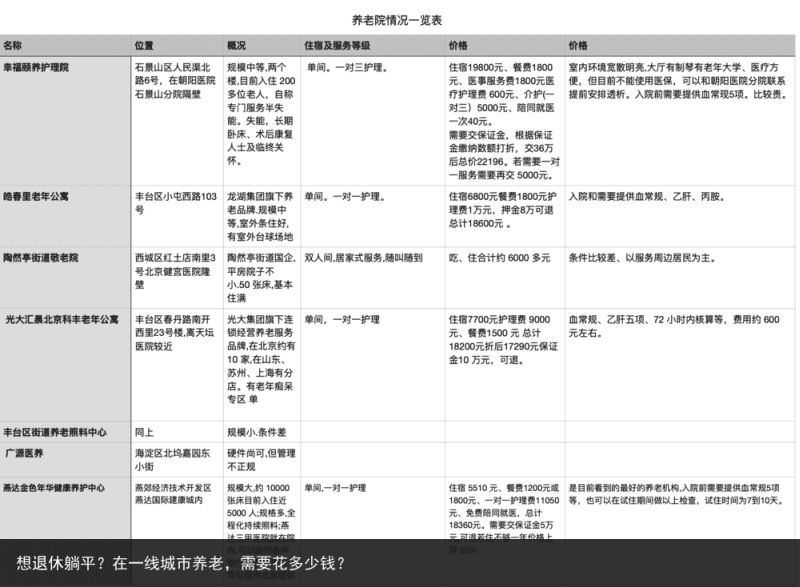Click the row name 陶然亭街道敬老院

[41, 258]
